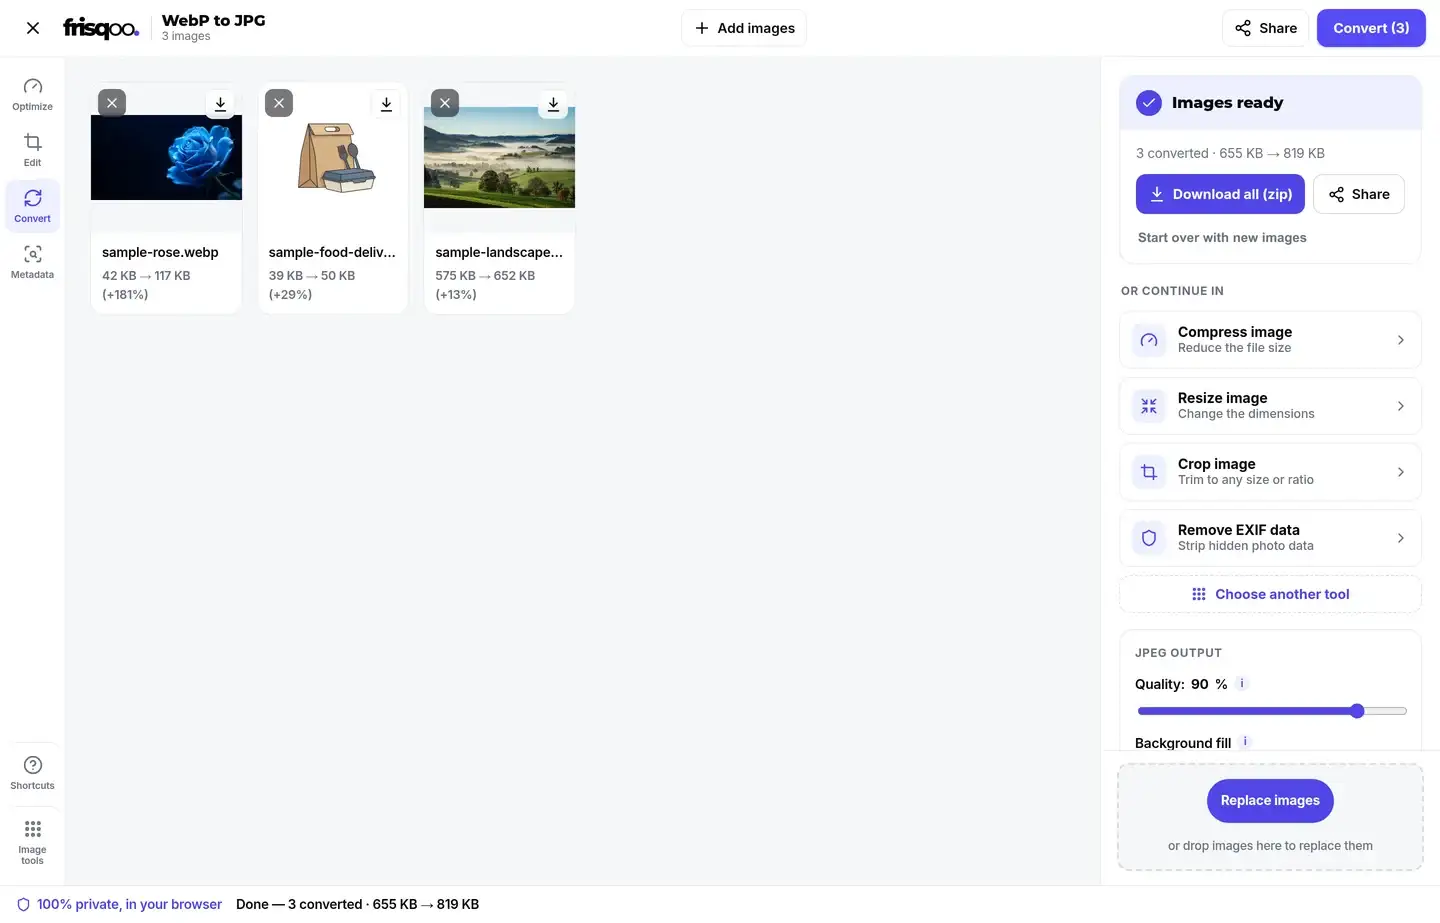Click the Quality value 90 field

click(x=1200, y=684)
